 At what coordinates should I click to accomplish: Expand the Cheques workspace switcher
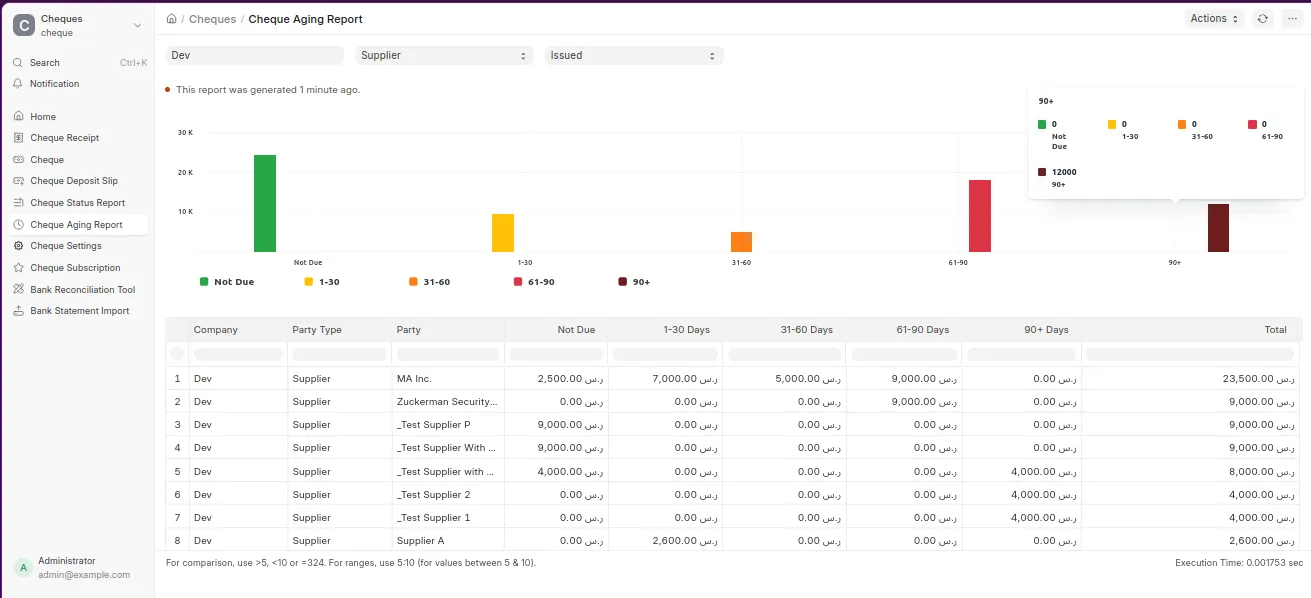(x=77, y=25)
